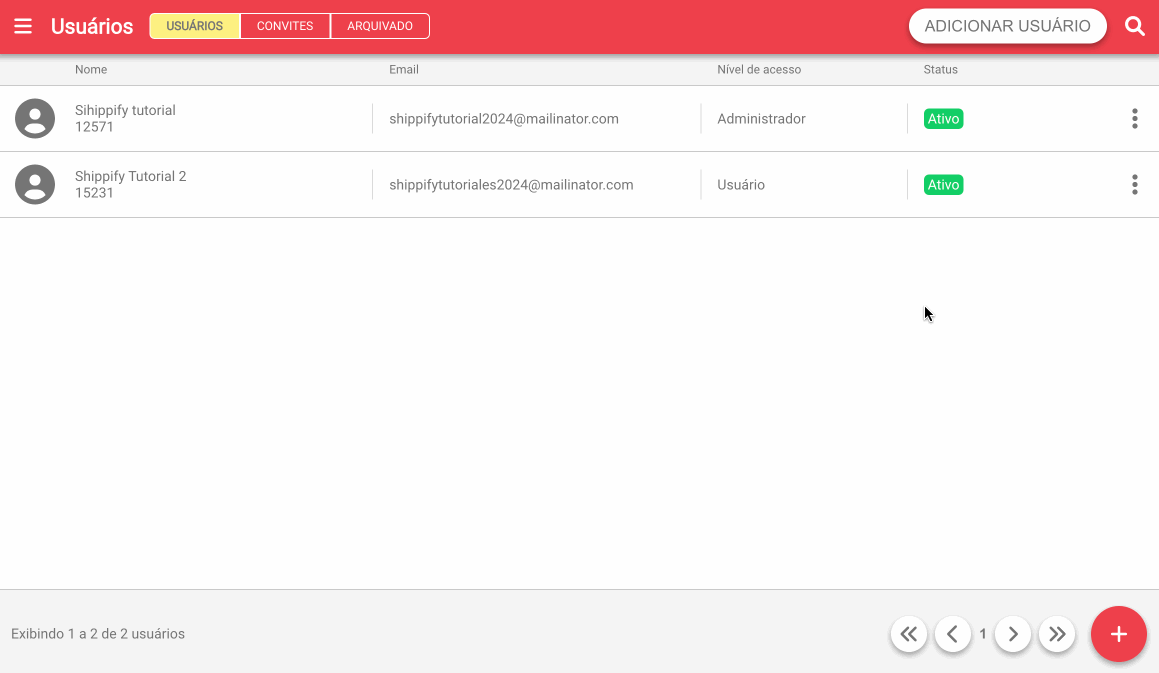Jump to last page with double-right arrows
The image size is (1159, 673).
(1057, 634)
